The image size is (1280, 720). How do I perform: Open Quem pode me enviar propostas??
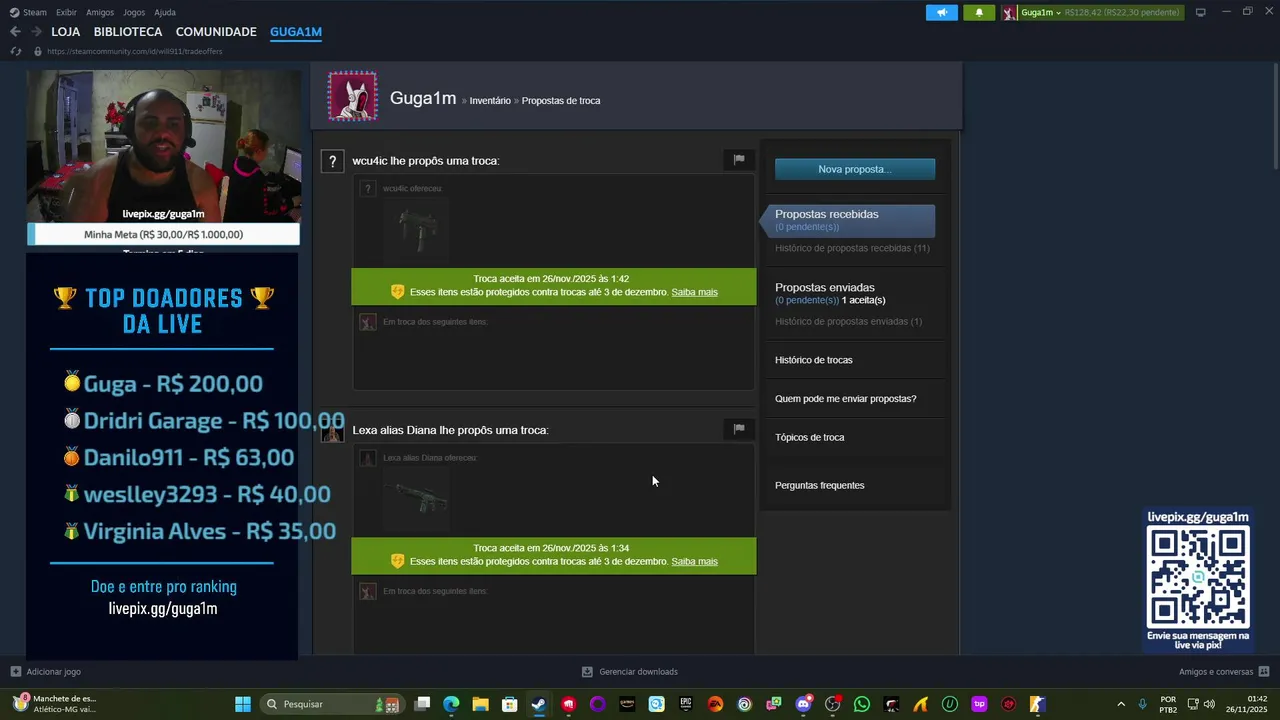coord(845,399)
